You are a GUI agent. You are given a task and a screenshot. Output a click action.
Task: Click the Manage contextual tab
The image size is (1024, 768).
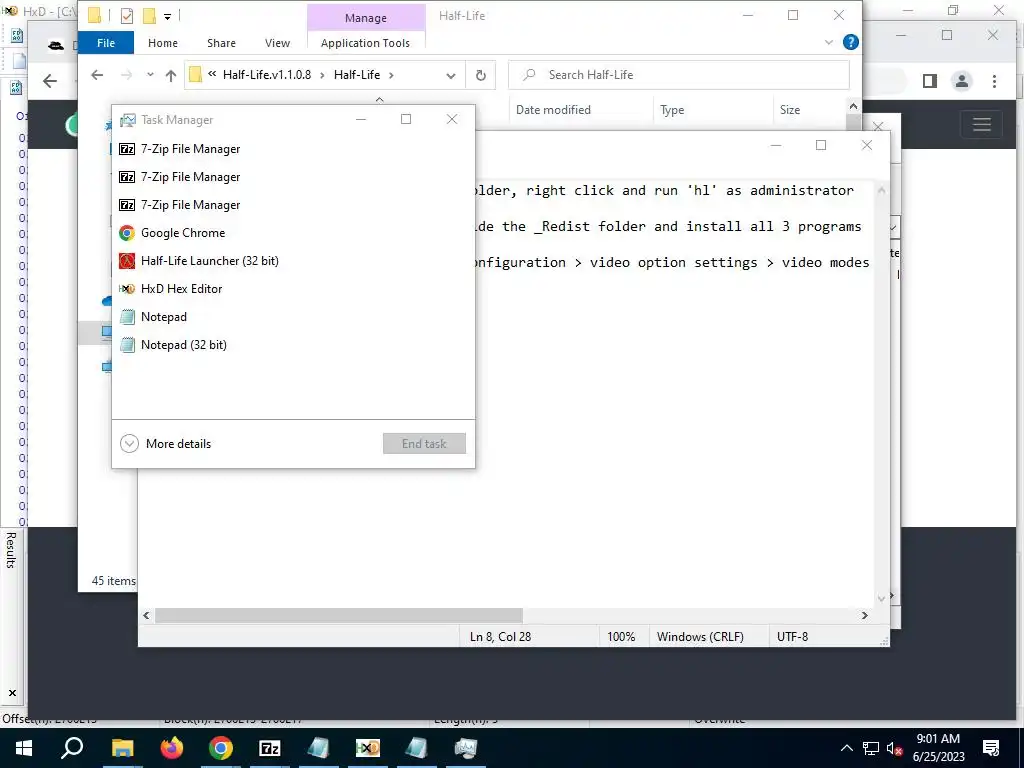point(366,18)
